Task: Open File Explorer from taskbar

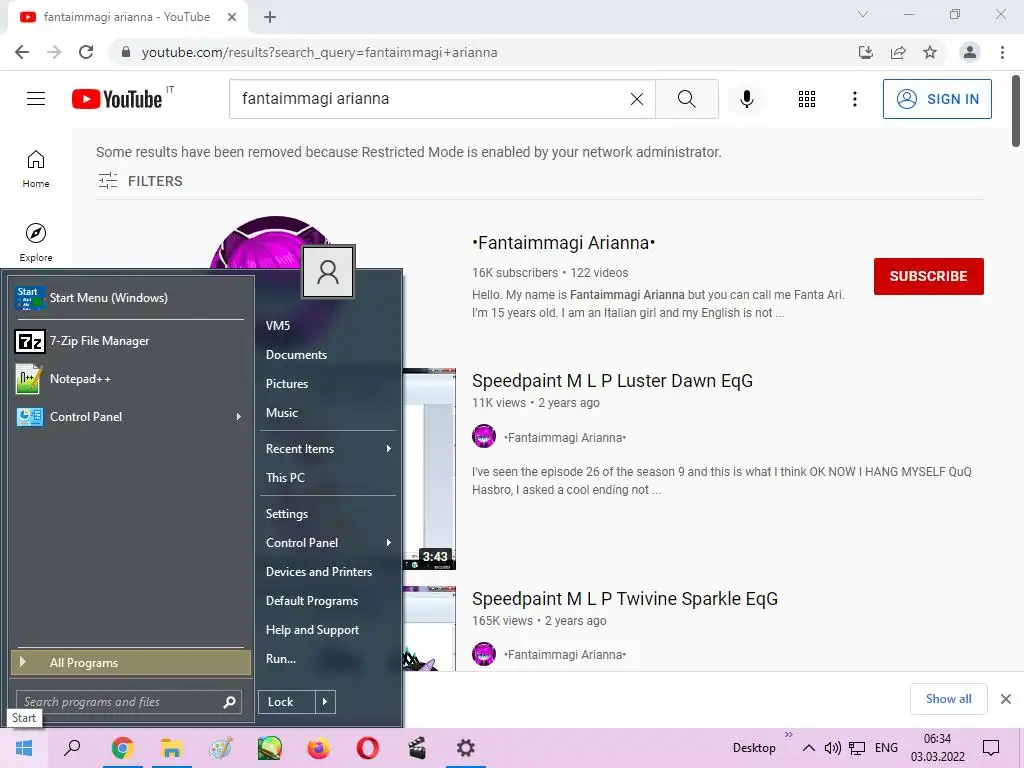Action: tap(171, 748)
